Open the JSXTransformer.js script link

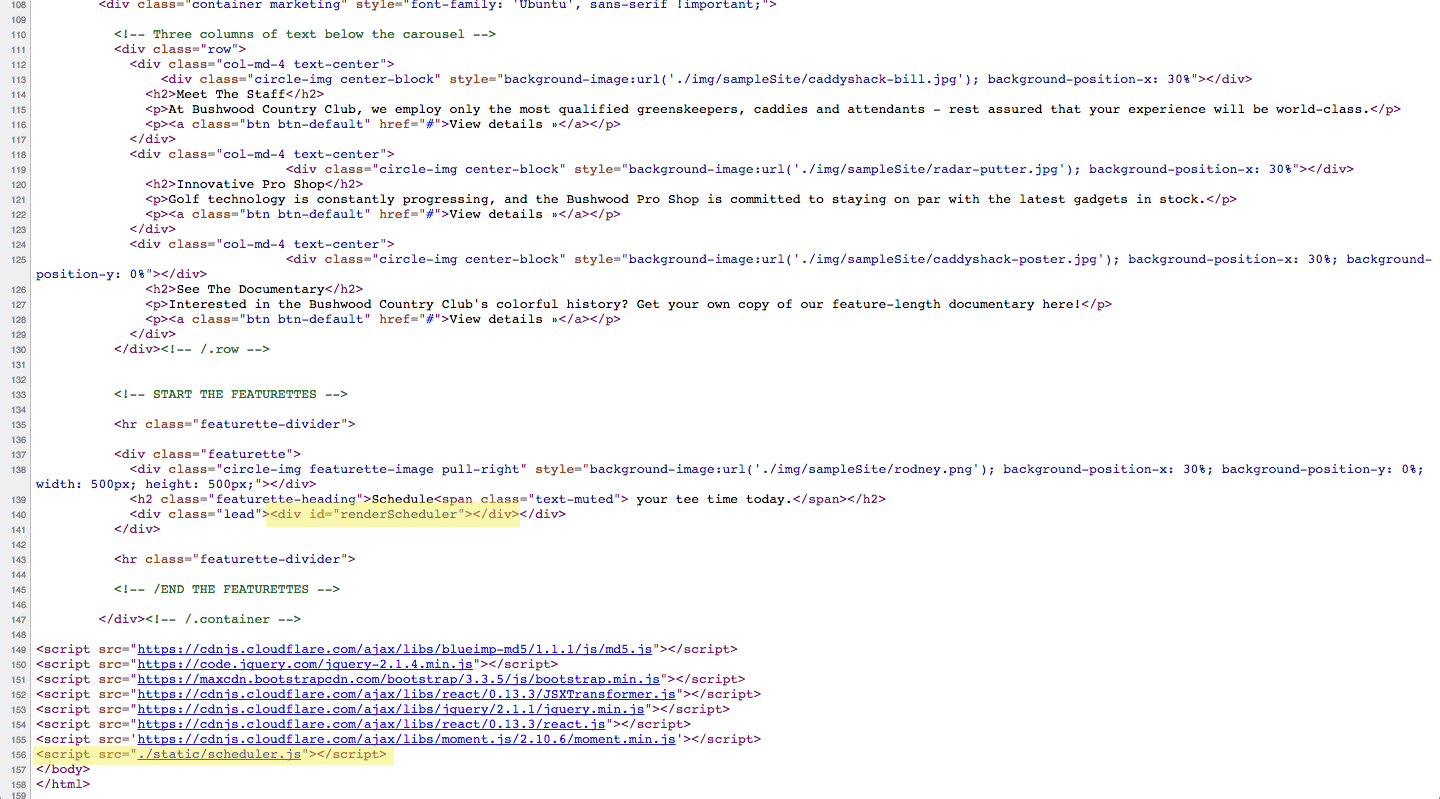coord(407,694)
